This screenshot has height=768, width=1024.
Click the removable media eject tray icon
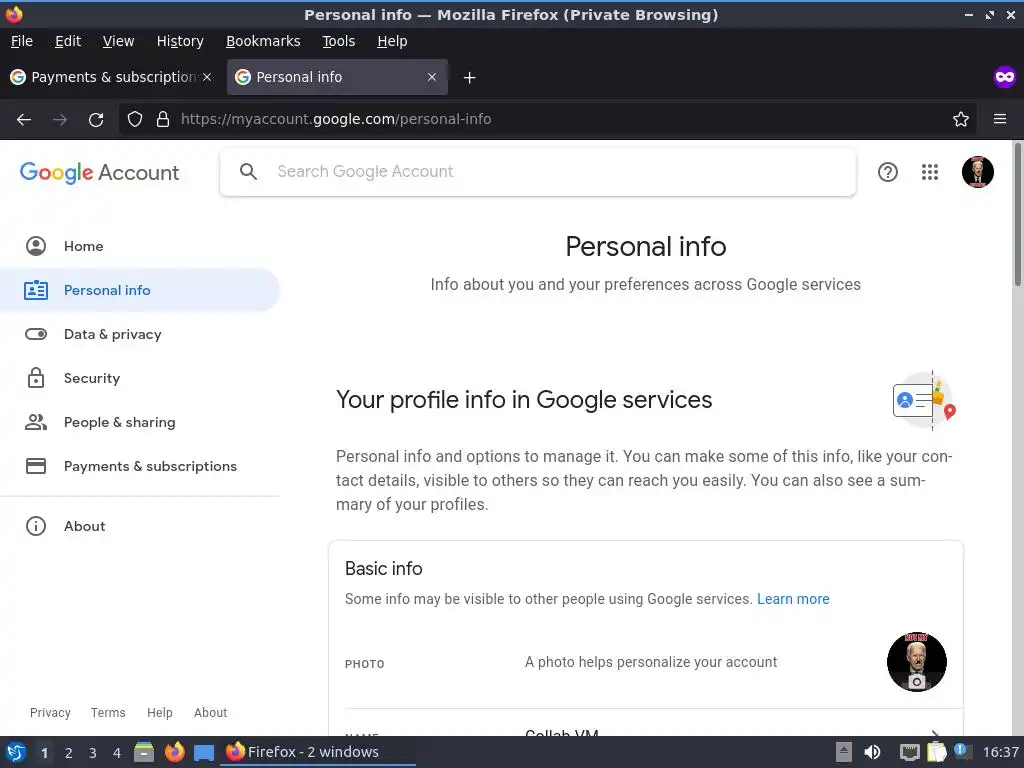843,752
